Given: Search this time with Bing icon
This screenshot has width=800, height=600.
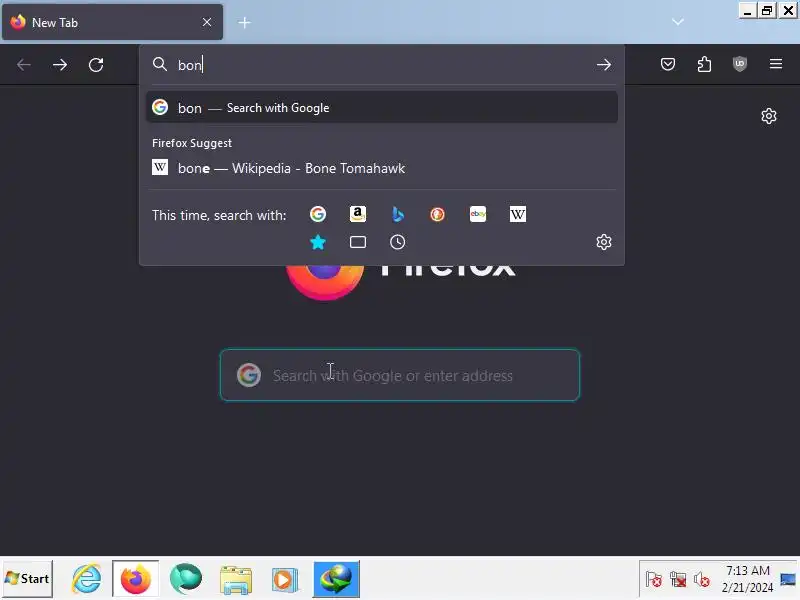Looking at the screenshot, I should pyautogui.click(x=397, y=214).
